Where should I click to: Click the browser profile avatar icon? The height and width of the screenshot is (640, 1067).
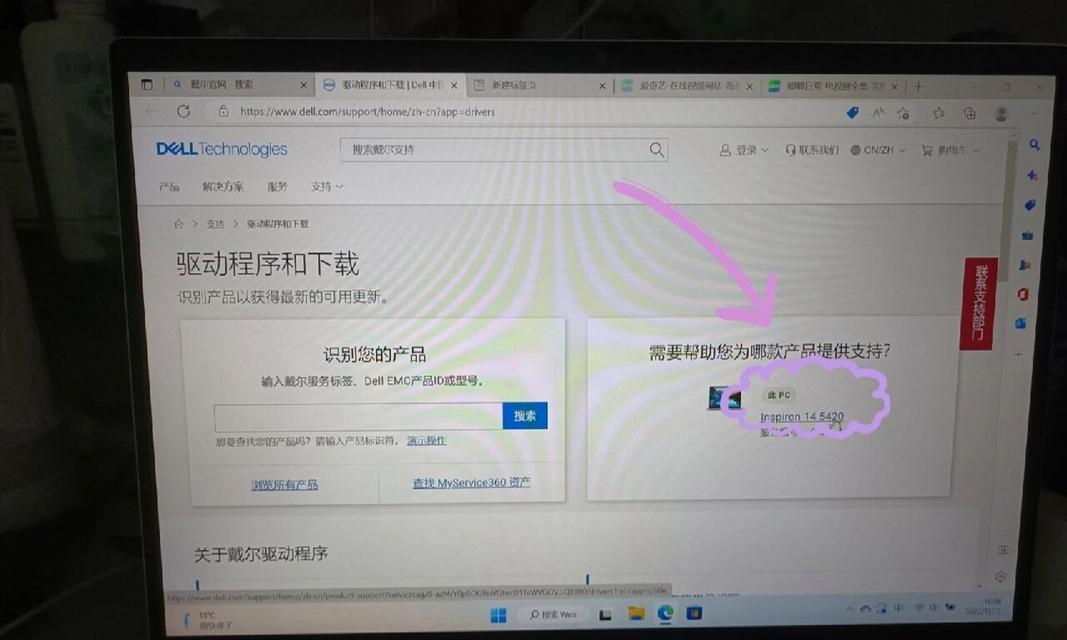pos(1001,114)
